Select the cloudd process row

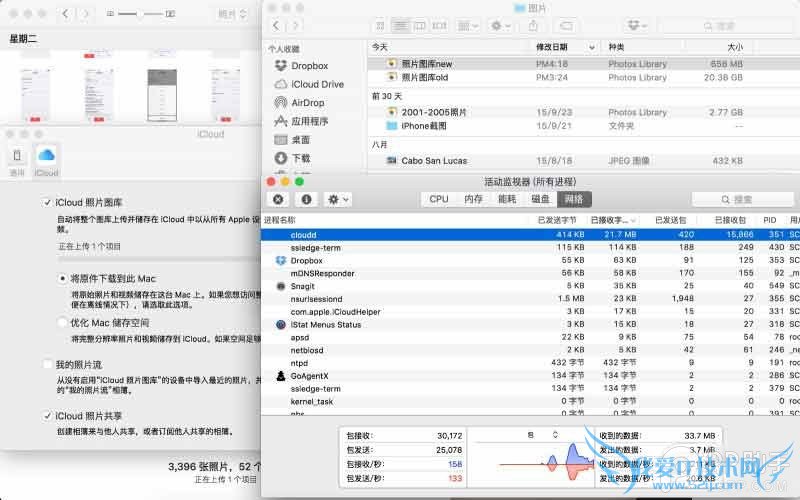pos(531,235)
